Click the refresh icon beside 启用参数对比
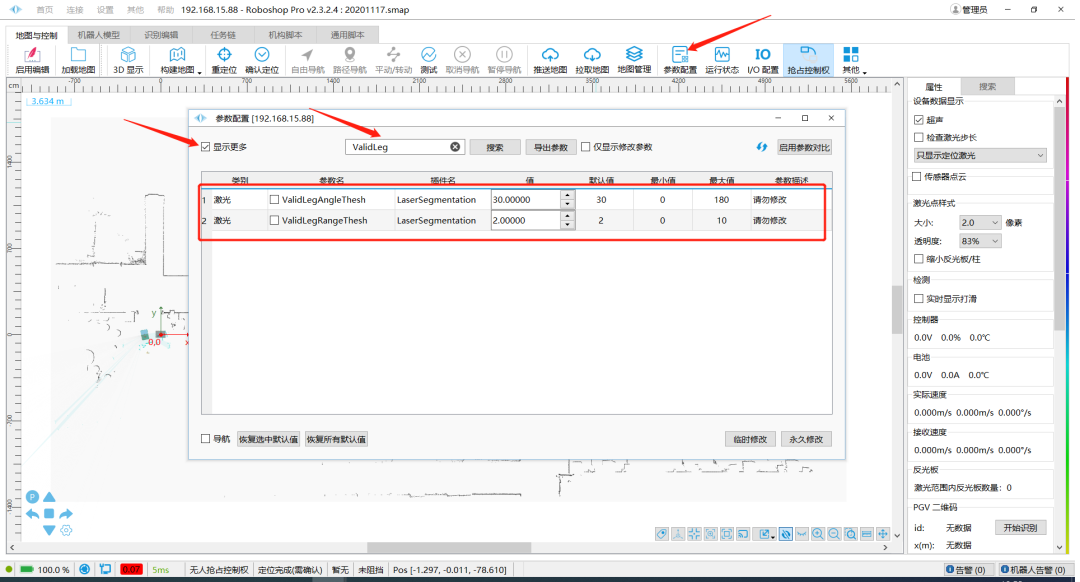 (x=761, y=147)
